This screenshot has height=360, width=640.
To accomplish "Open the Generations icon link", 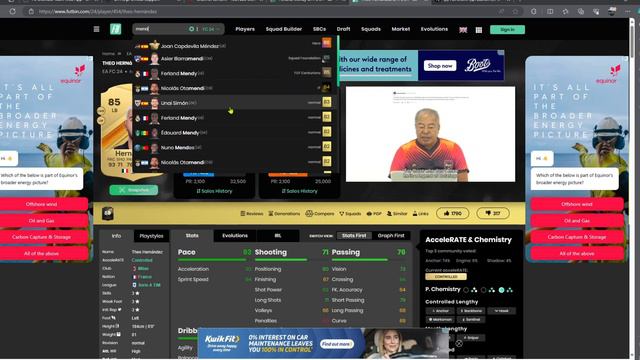I will [x=284, y=213].
